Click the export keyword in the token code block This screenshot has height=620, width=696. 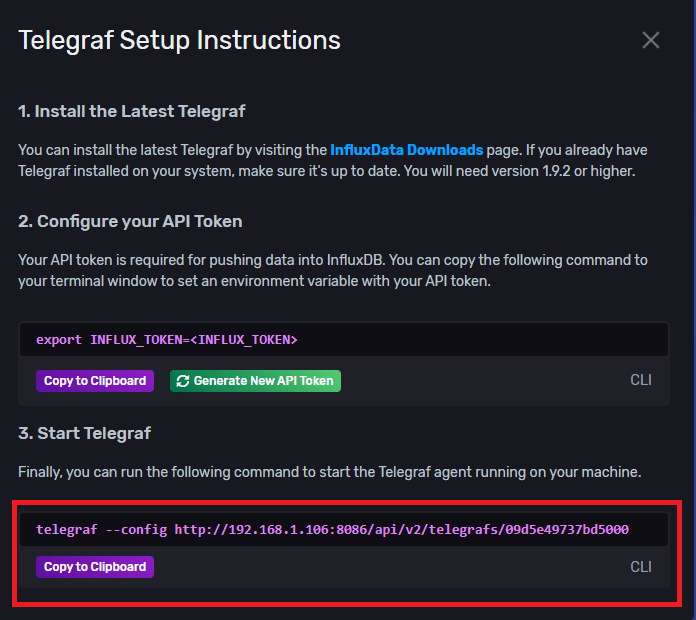[59, 340]
